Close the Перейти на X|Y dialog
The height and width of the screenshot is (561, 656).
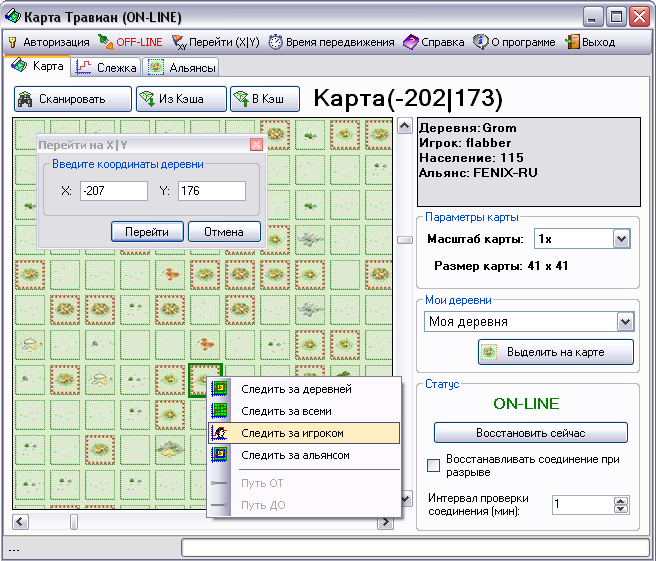[x=256, y=145]
